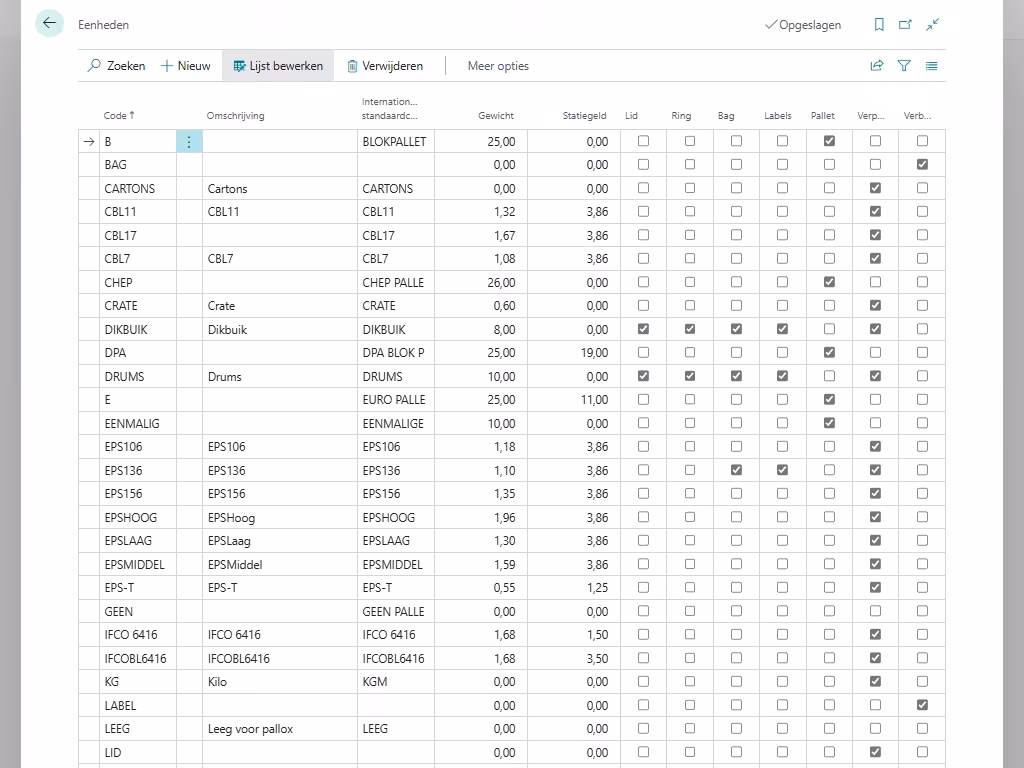Toggle Pallet checkbox for row B
Image resolution: width=1024 pixels, height=768 pixels.
(829, 142)
